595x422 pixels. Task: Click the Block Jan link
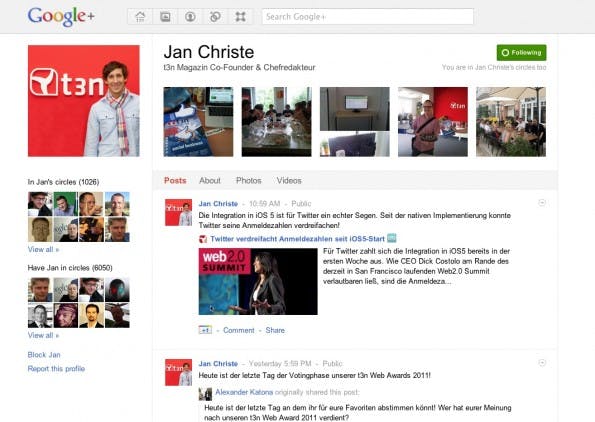click(x=44, y=355)
